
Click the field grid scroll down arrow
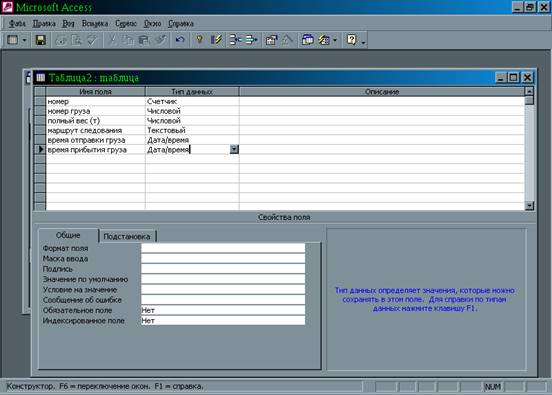click(529, 206)
